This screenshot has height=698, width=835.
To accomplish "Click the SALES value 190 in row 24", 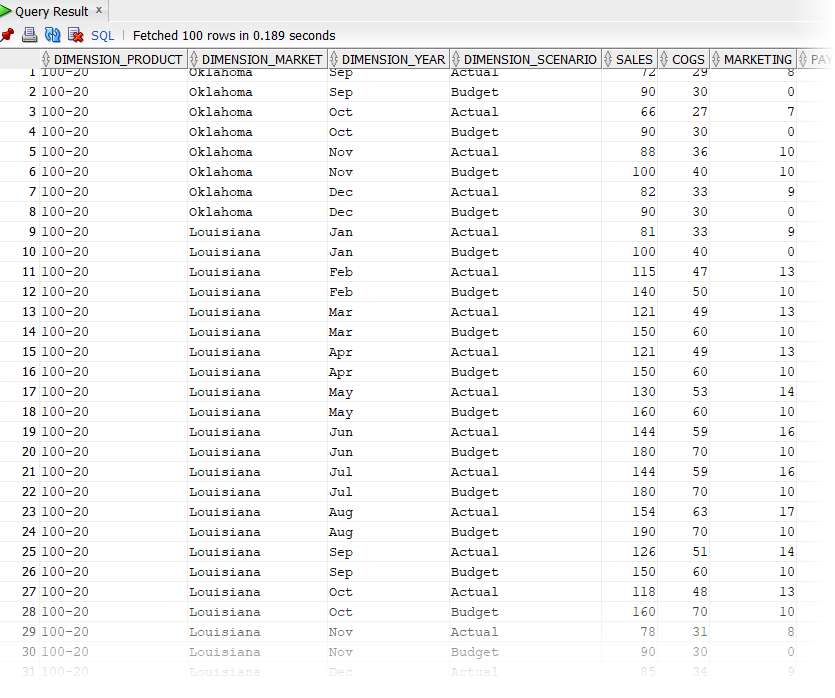I will point(643,531).
